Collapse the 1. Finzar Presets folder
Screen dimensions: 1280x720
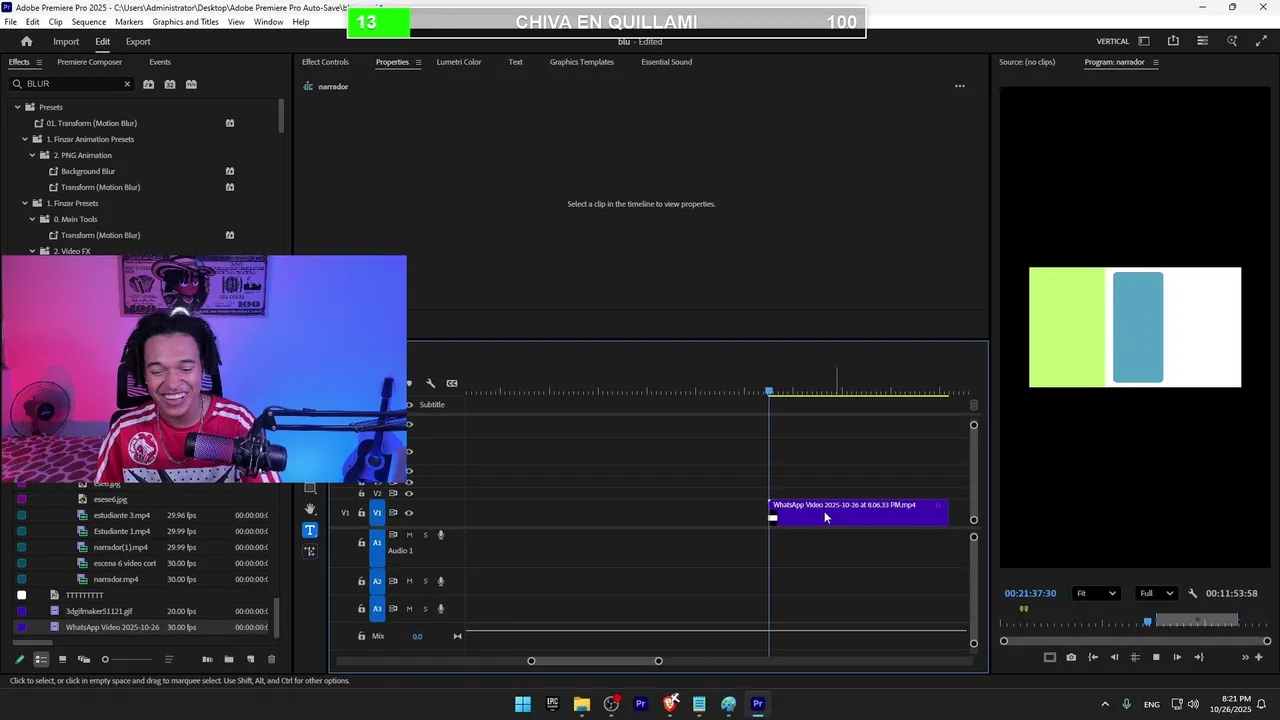25,203
